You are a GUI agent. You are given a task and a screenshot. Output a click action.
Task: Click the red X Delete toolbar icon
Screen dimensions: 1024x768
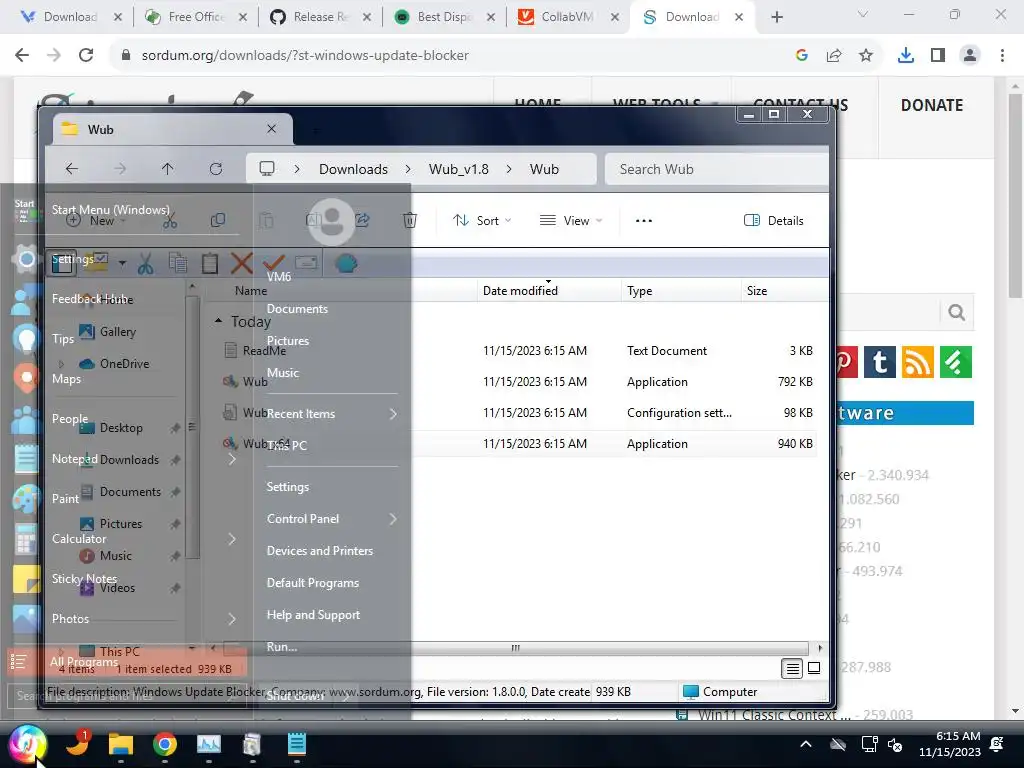tap(242, 264)
